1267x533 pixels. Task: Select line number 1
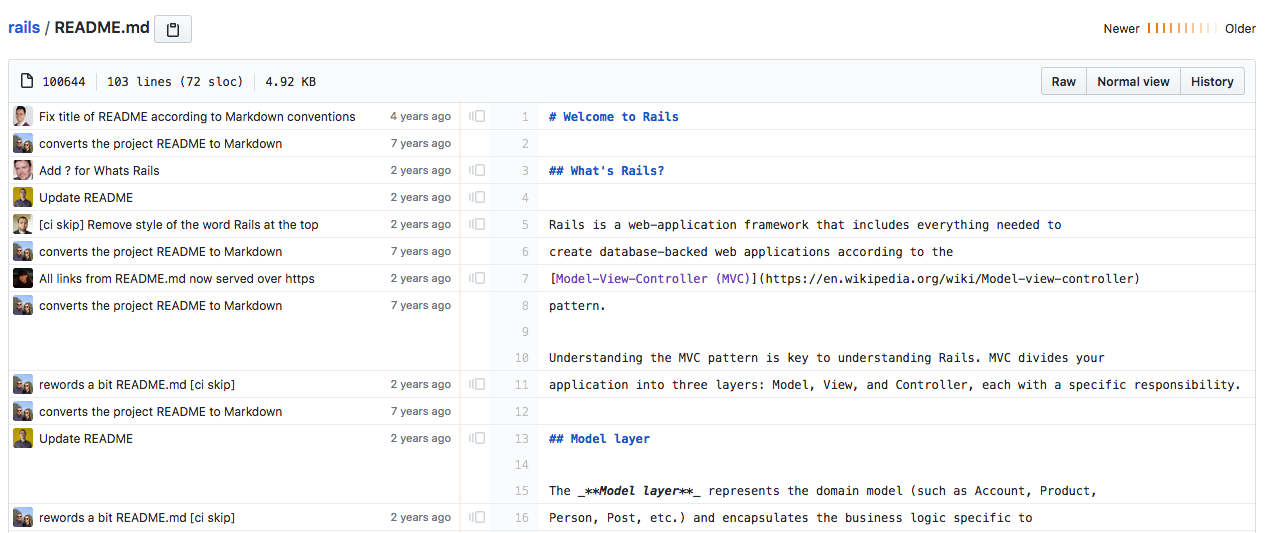(x=523, y=117)
